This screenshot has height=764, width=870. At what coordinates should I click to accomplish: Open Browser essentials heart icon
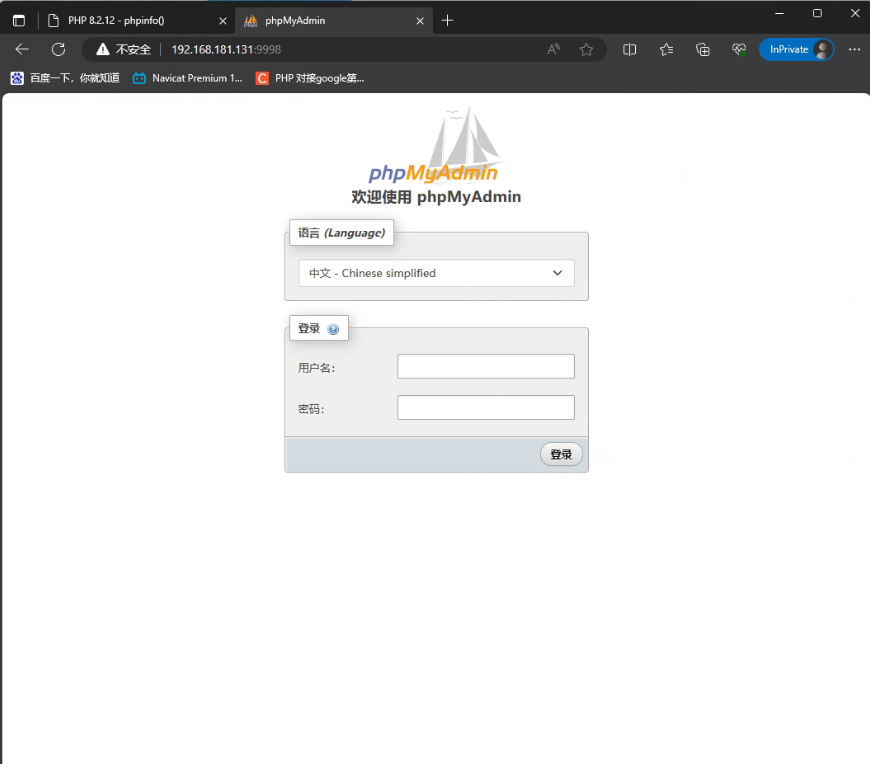739,49
